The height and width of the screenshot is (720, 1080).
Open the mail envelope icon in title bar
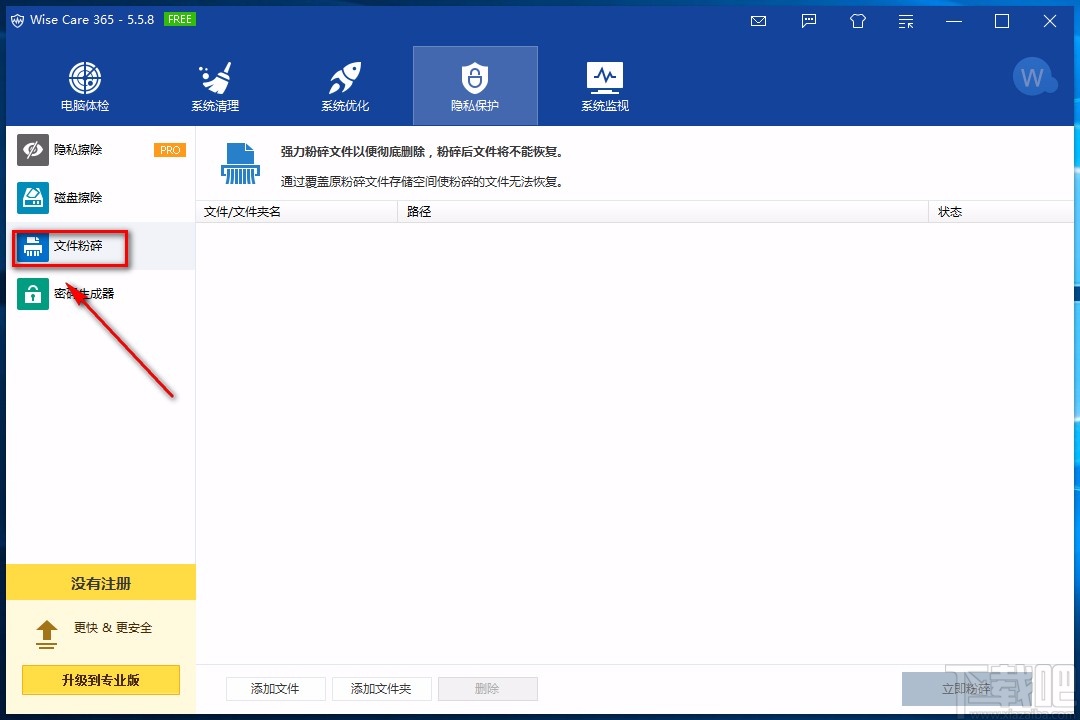click(758, 21)
